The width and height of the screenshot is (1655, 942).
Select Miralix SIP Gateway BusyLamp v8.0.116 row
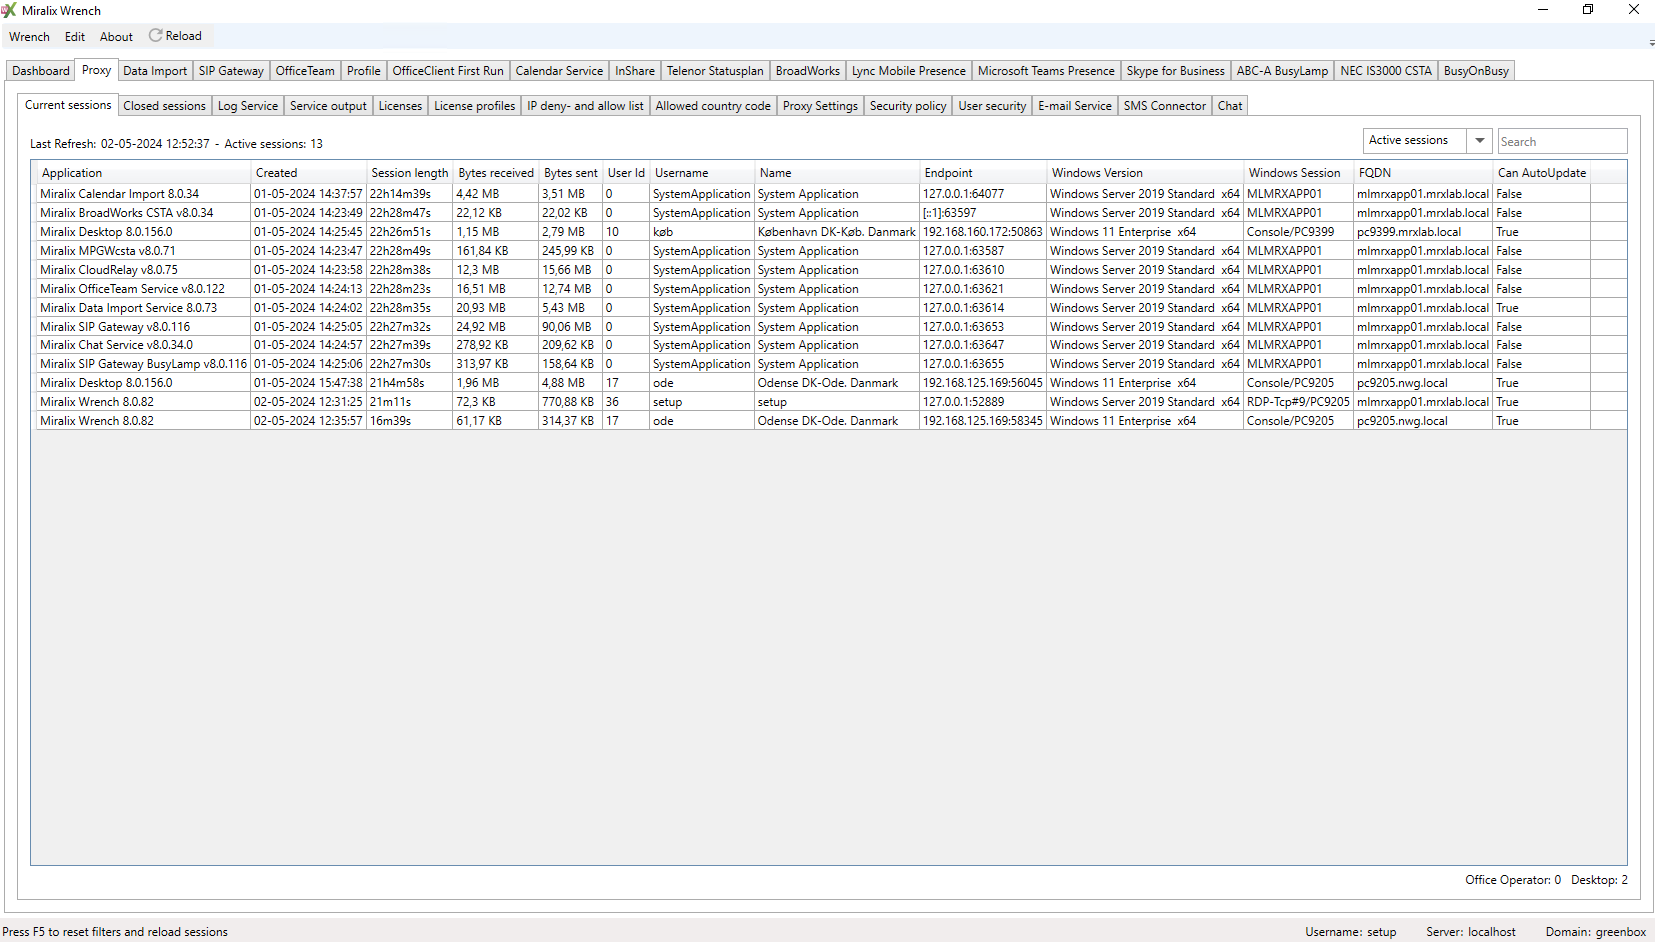pyautogui.click(x=828, y=364)
